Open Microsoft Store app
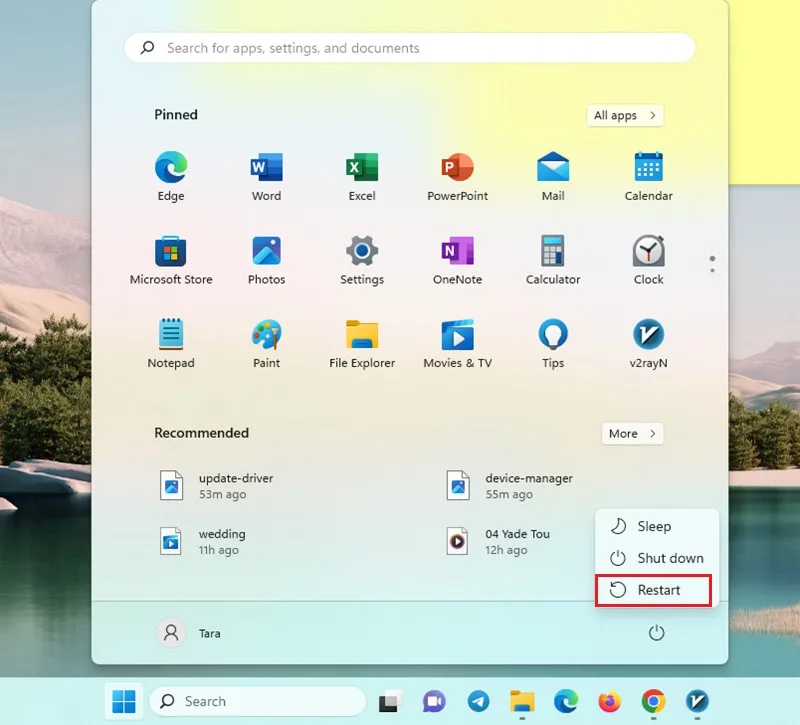800x725 pixels. 171,260
